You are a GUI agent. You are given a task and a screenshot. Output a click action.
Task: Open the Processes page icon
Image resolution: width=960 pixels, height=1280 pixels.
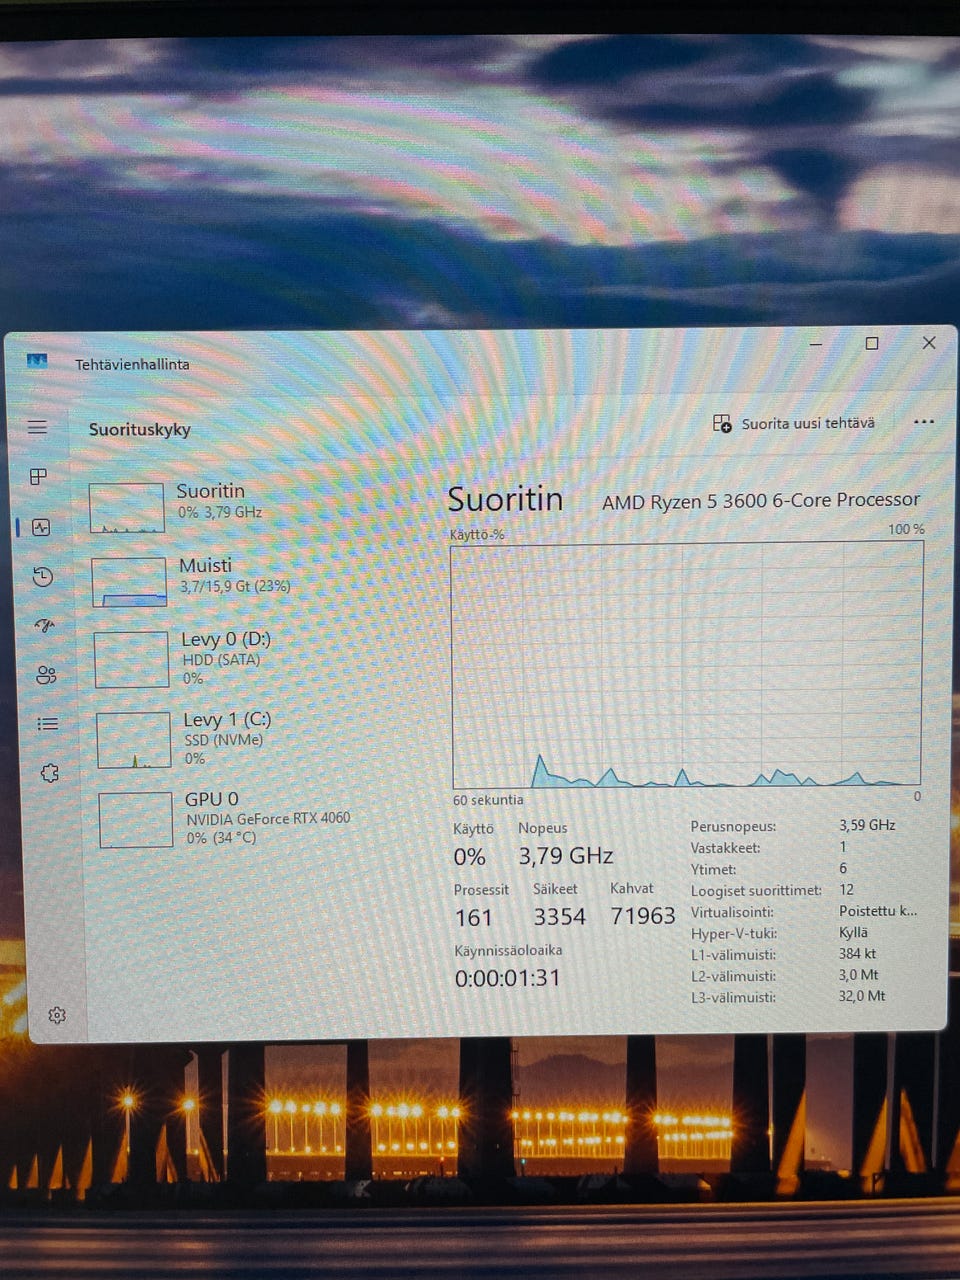[39, 477]
